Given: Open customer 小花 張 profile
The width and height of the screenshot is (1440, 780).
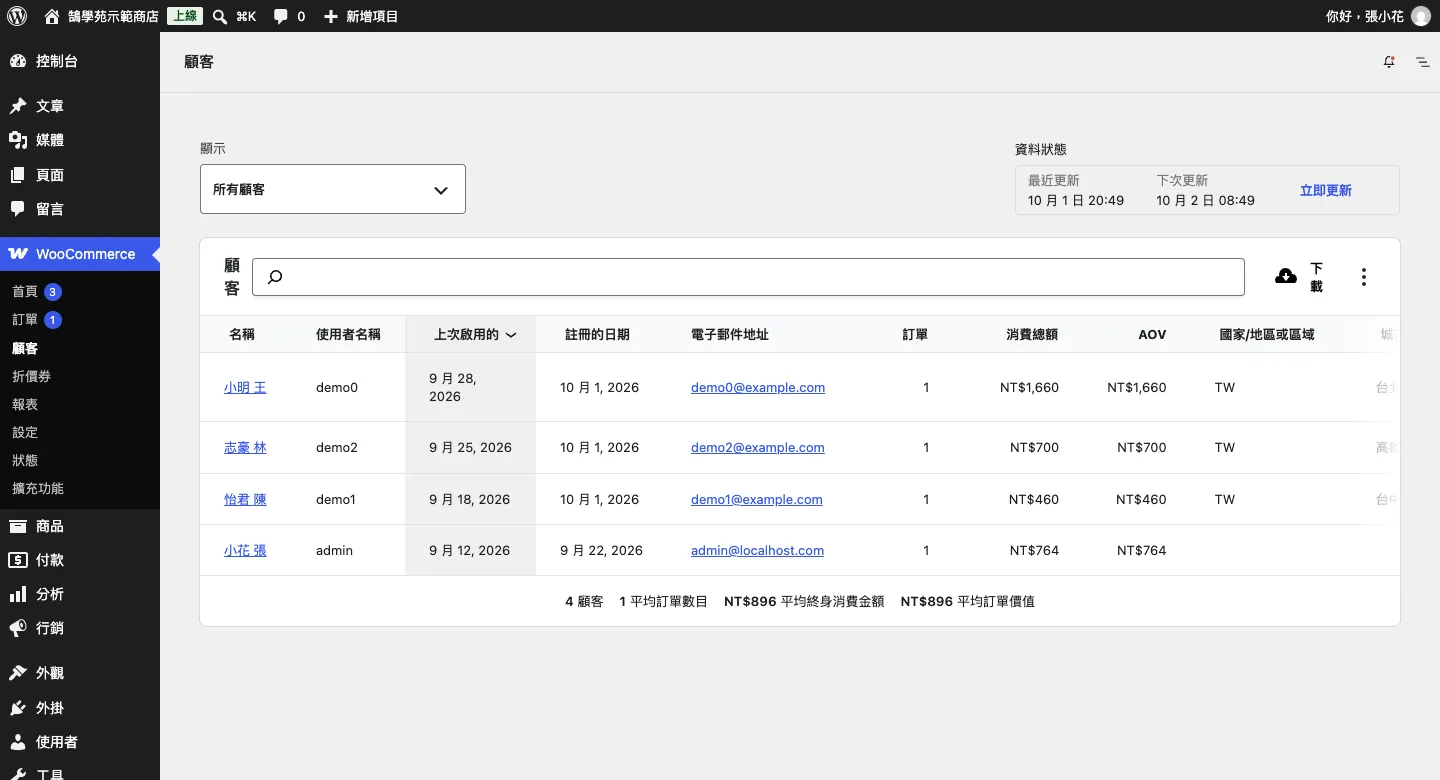Looking at the screenshot, I should click(x=245, y=551).
